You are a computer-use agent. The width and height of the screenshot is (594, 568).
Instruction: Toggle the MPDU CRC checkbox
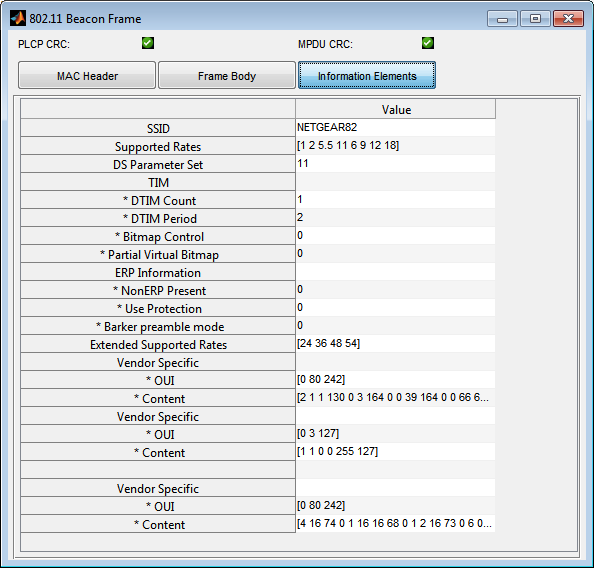[428, 43]
